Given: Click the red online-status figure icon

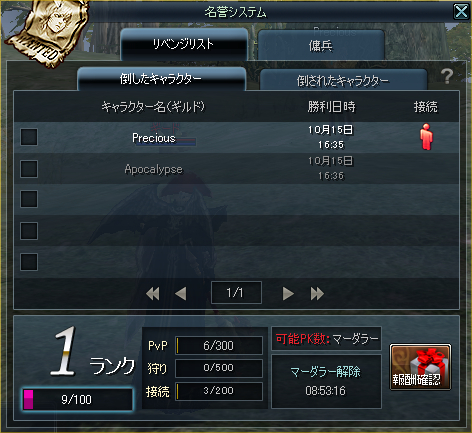Looking at the screenshot, I should (x=426, y=137).
